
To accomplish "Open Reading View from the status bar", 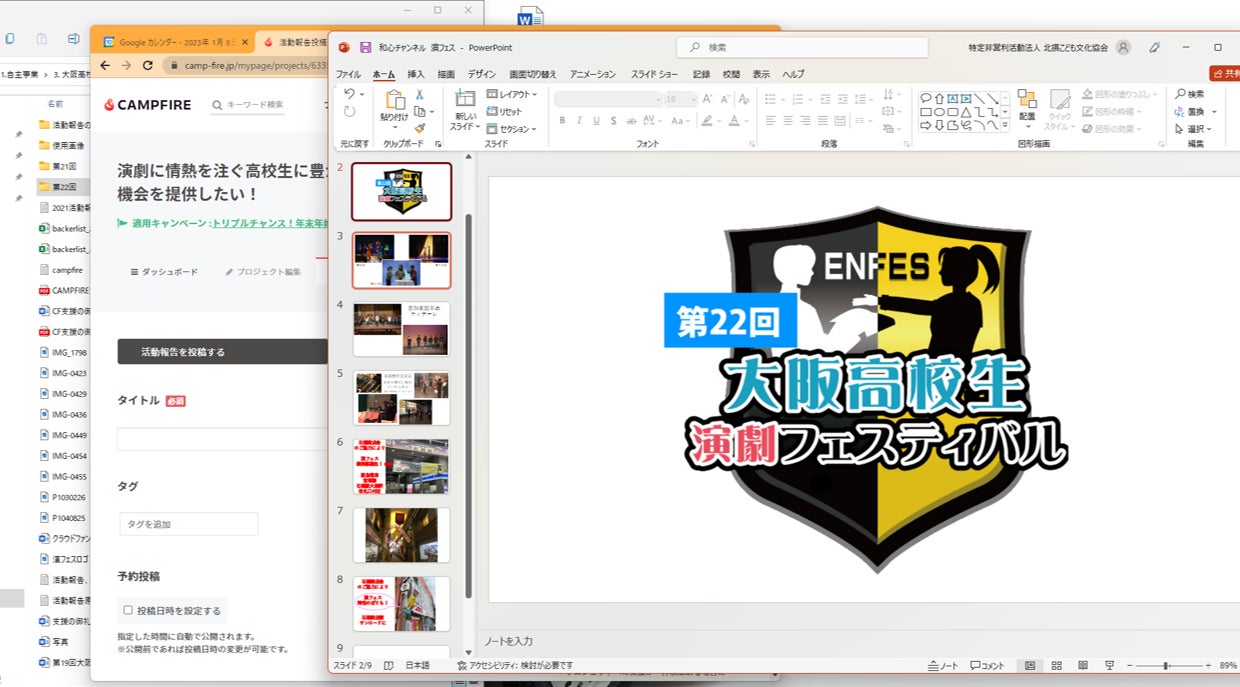I will pyautogui.click(x=1082, y=665).
